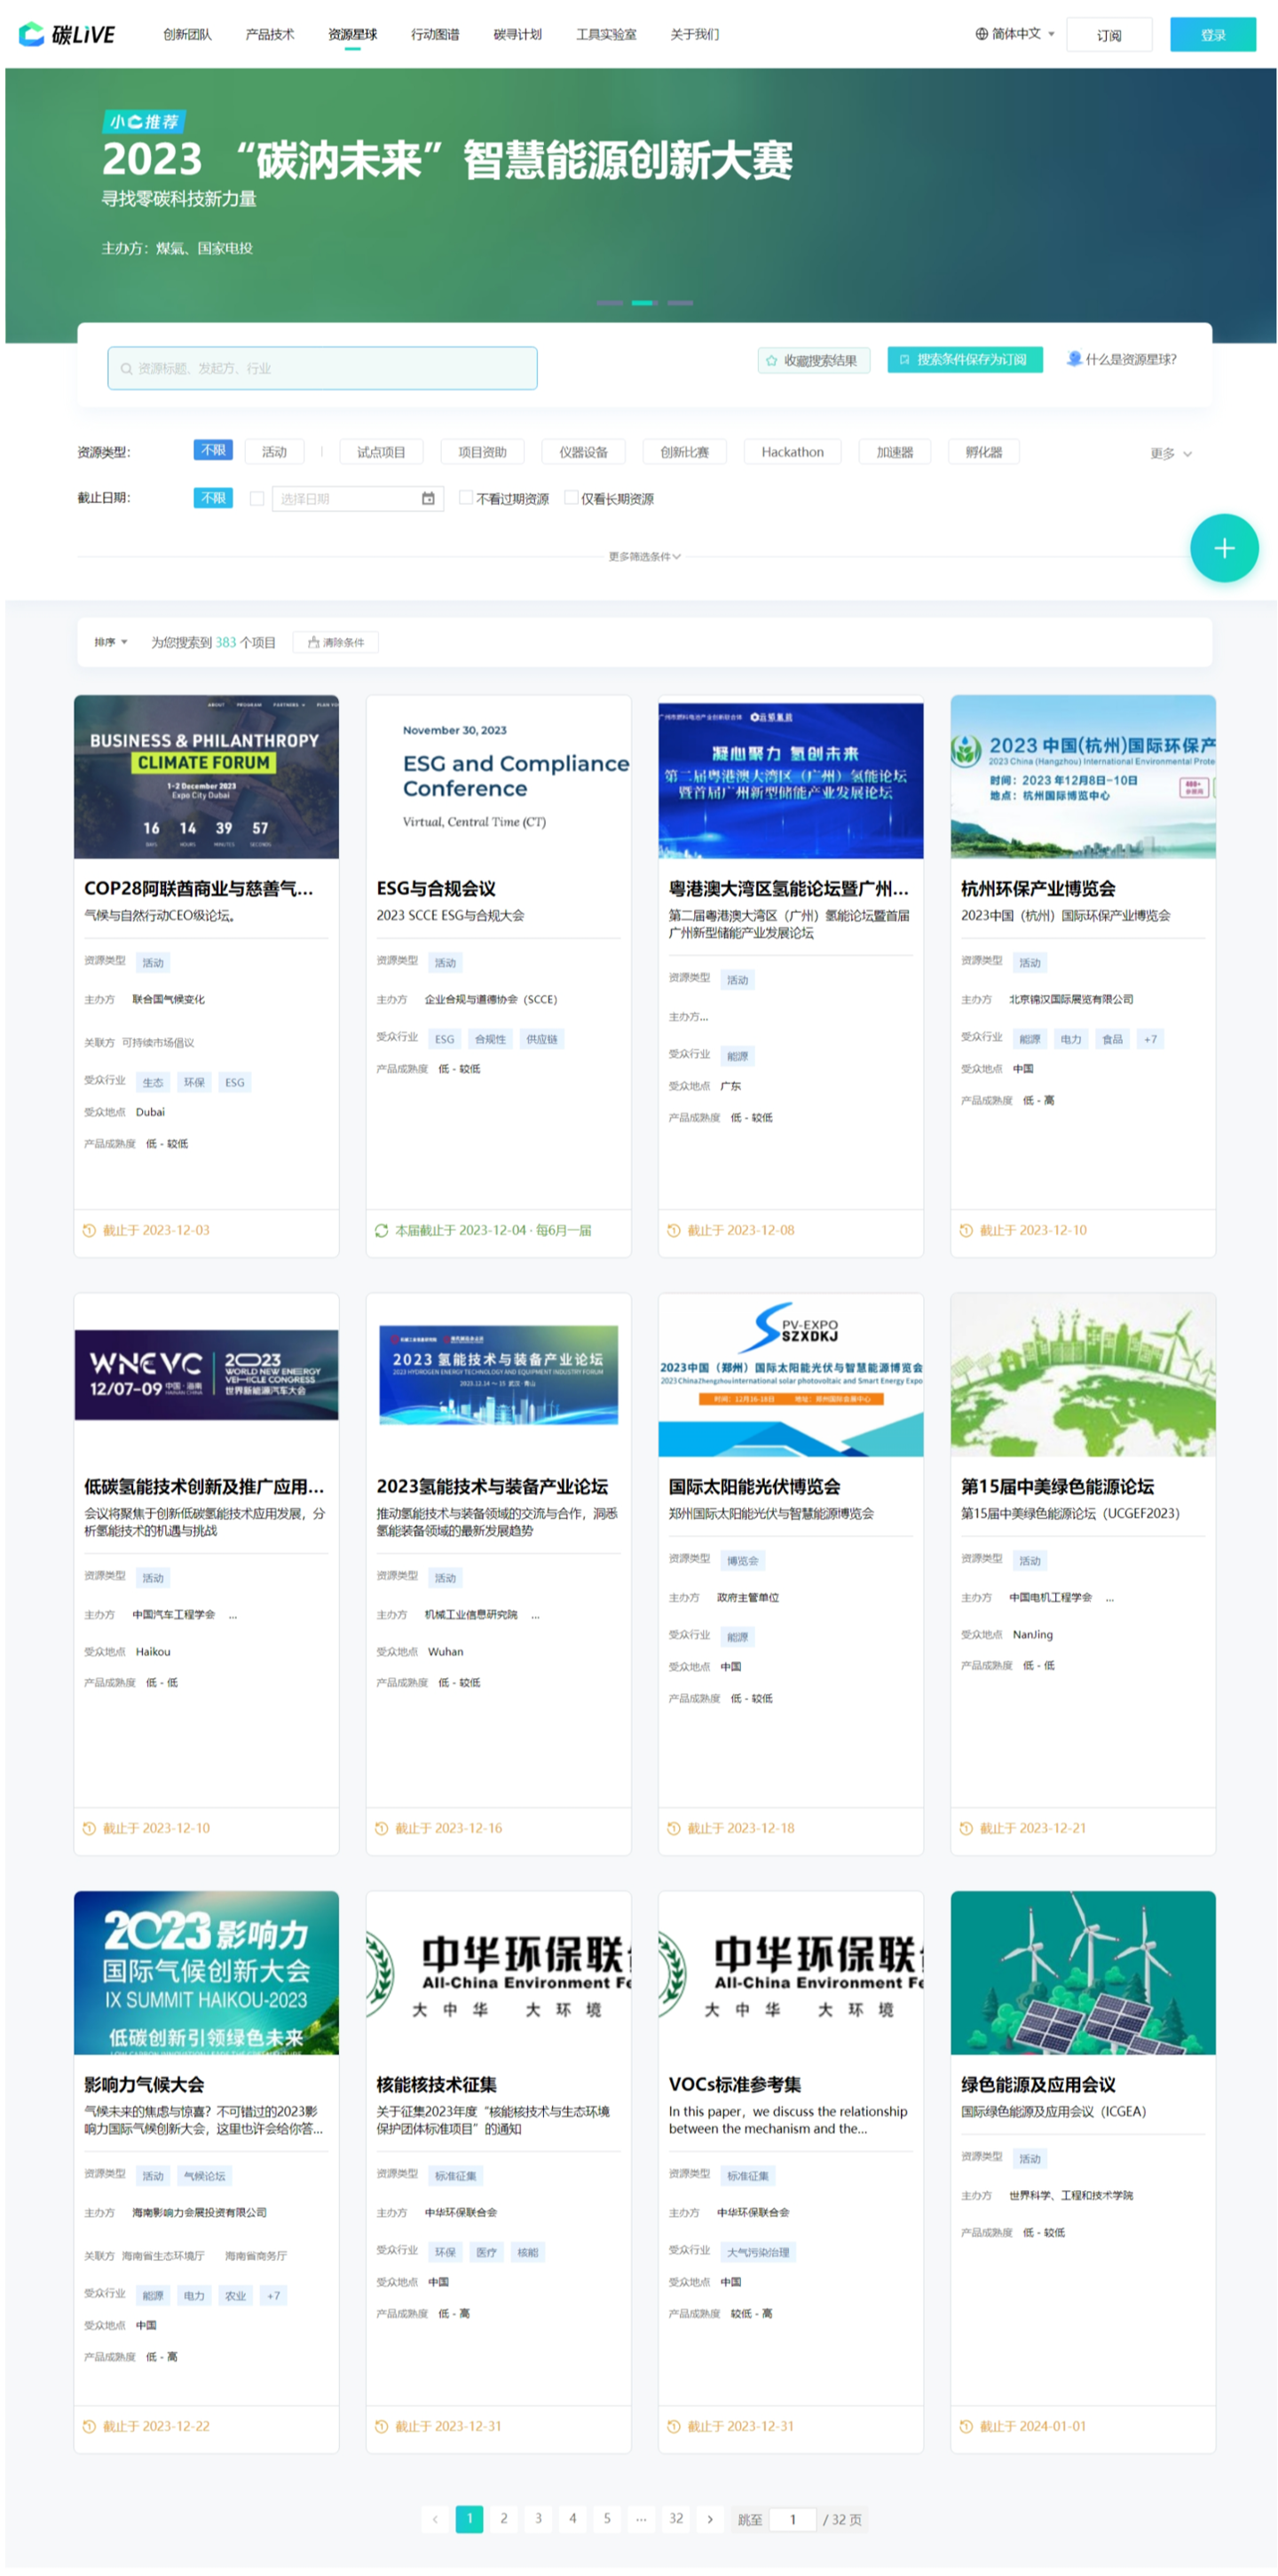Click the clock icon beside 截止于 2023-12-16
Image resolution: width=1278 pixels, height=2576 pixels.
click(381, 1829)
